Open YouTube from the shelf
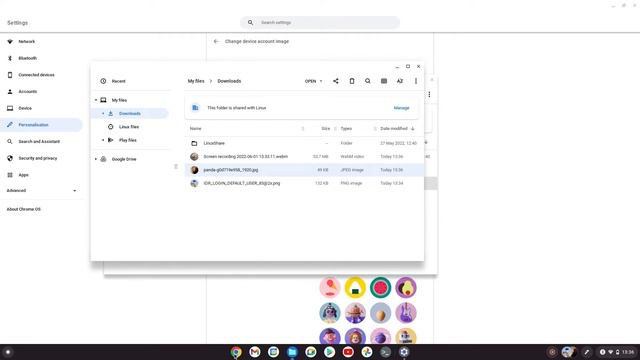This screenshot has height=360, width=640. point(348,352)
